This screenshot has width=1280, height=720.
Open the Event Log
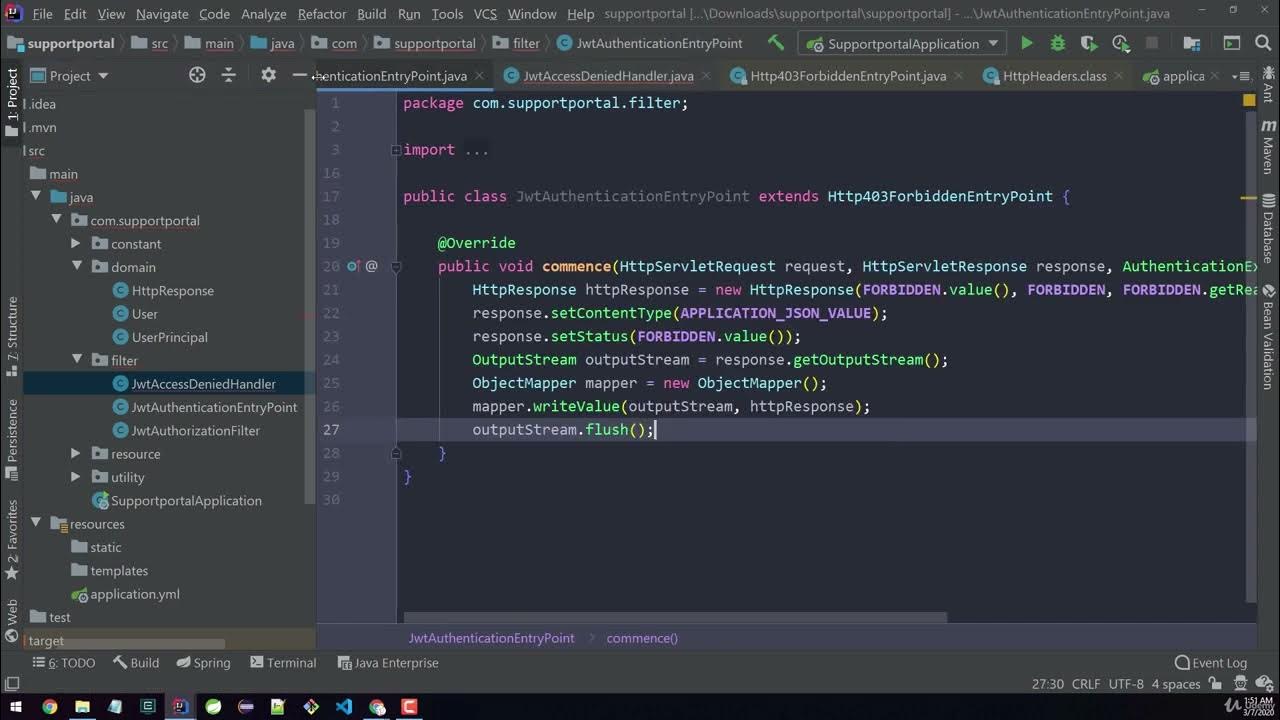[x=1211, y=662]
